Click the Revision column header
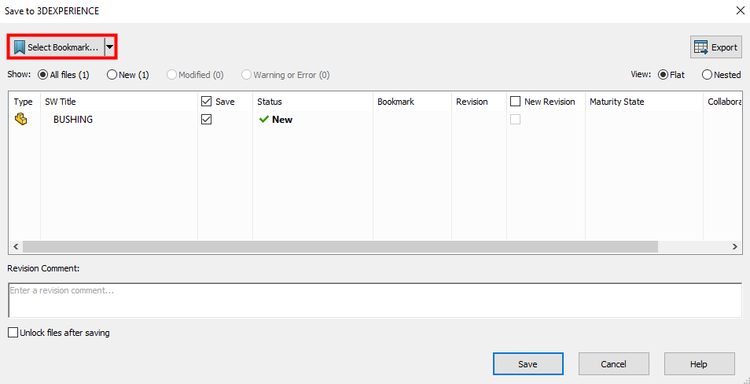This screenshot has height=384, width=750. coord(479,101)
